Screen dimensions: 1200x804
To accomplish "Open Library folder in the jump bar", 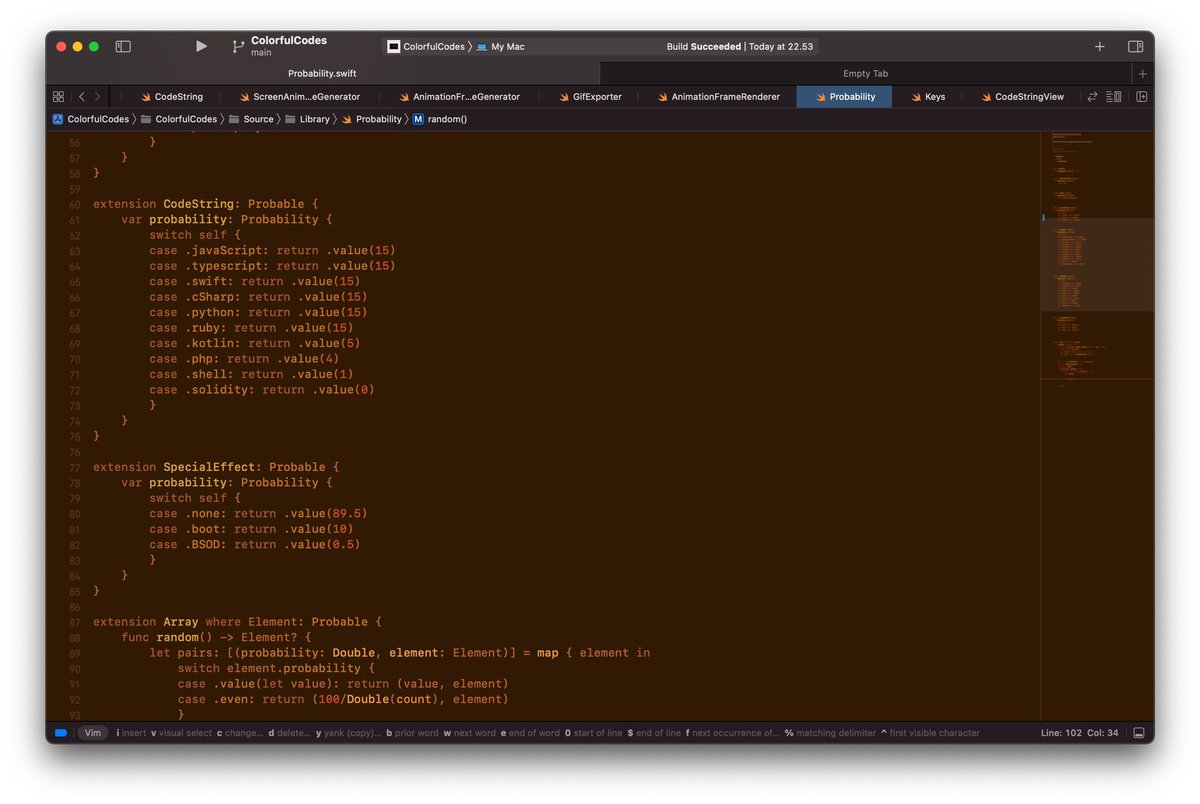I will (307, 119).
